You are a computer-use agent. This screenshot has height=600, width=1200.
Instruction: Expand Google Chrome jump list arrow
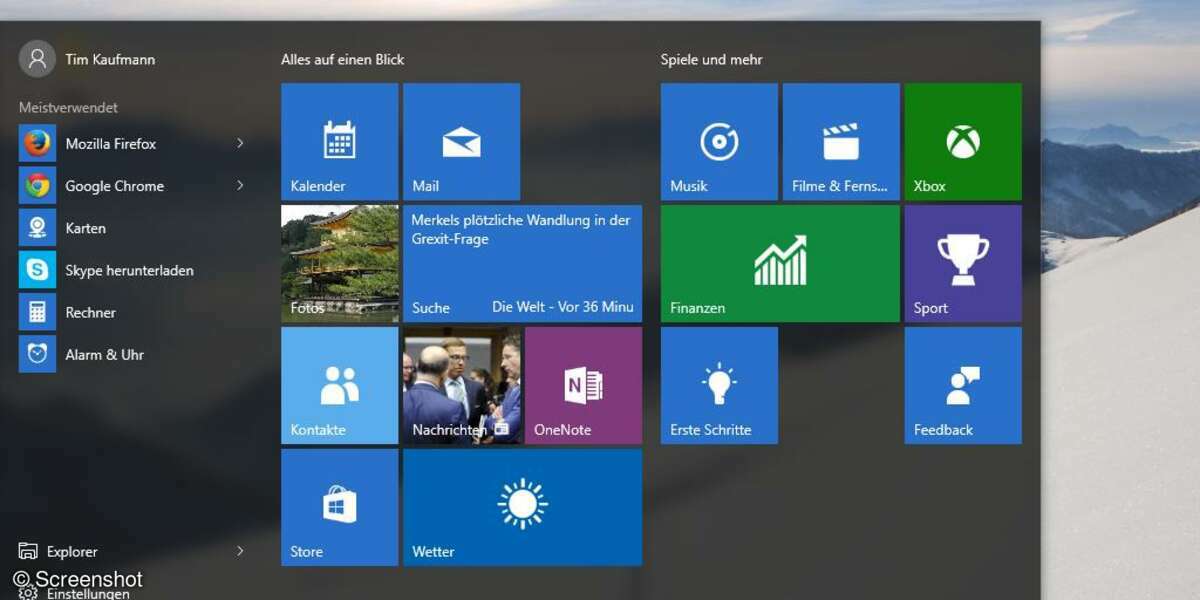point(240,186)
